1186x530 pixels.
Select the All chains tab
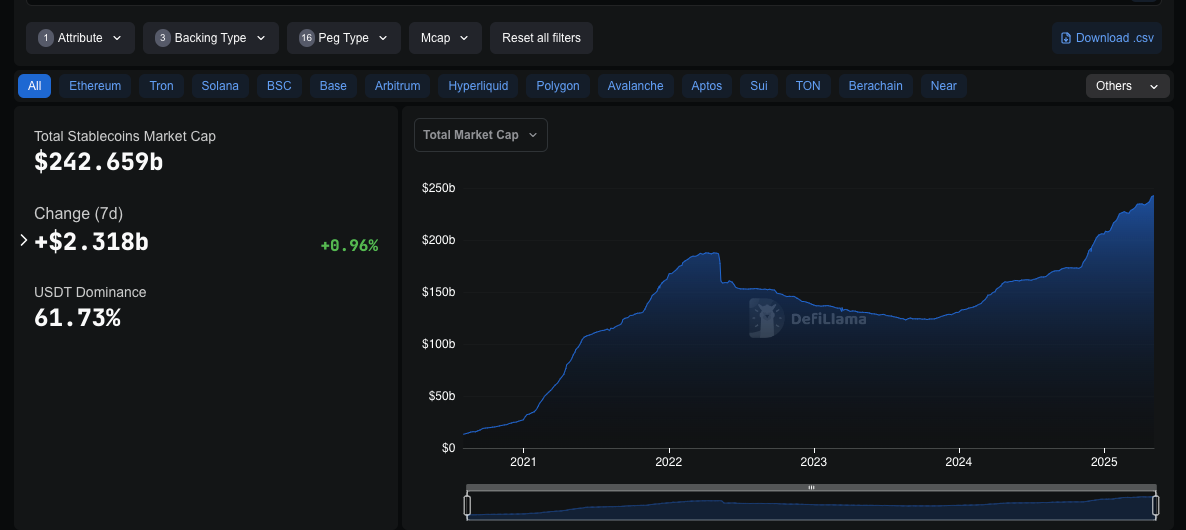pos(35,86)
